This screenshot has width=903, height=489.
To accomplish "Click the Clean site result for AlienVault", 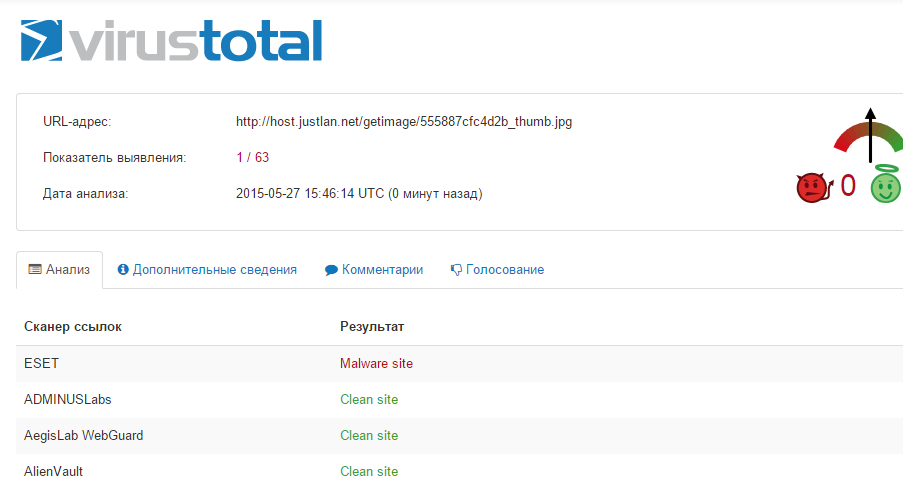I will click(369, 471).
